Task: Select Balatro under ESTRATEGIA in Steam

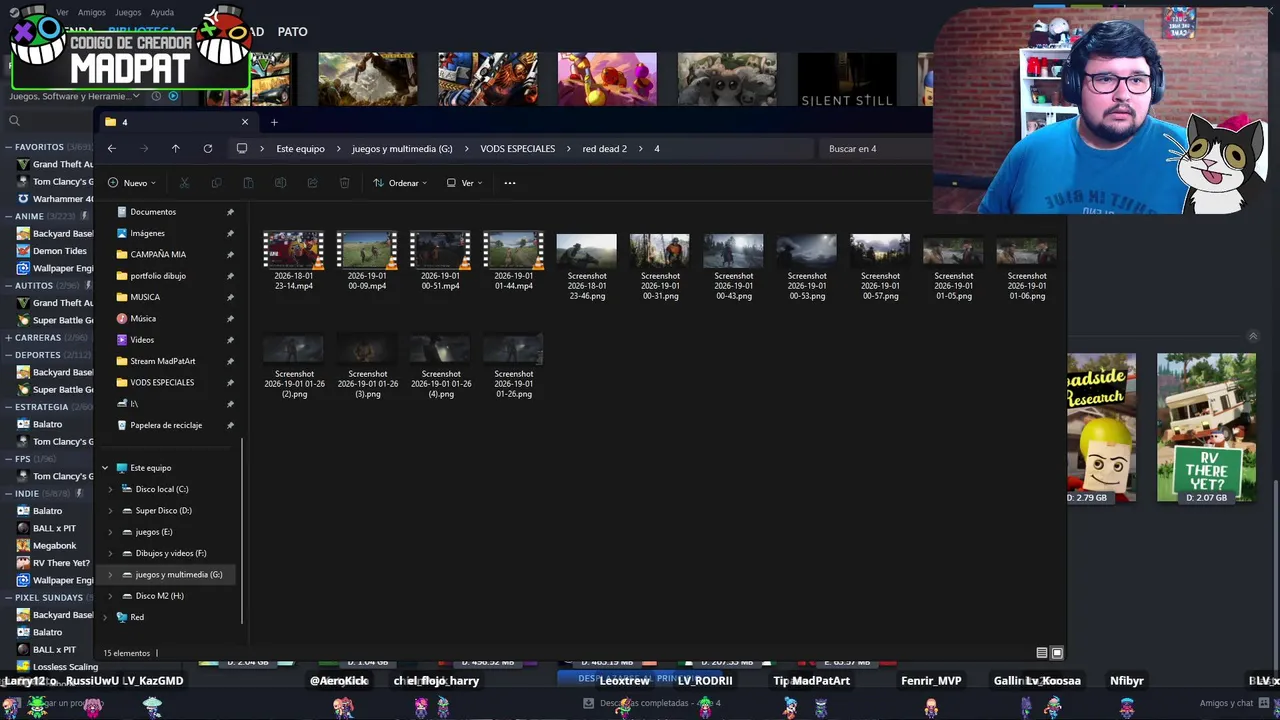Action: pyautogui.click(x=47, y=424)
